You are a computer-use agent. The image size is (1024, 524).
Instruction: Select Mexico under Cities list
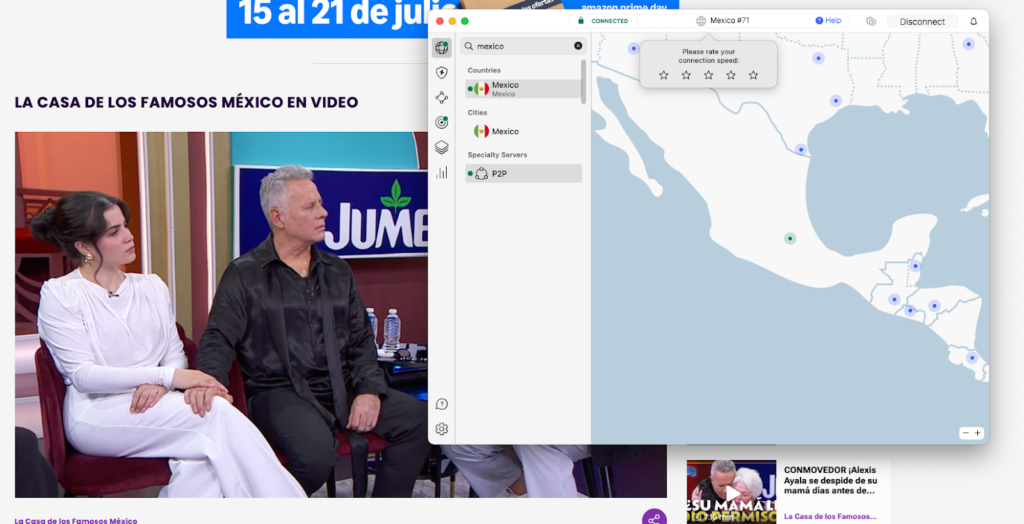(523, 131)
